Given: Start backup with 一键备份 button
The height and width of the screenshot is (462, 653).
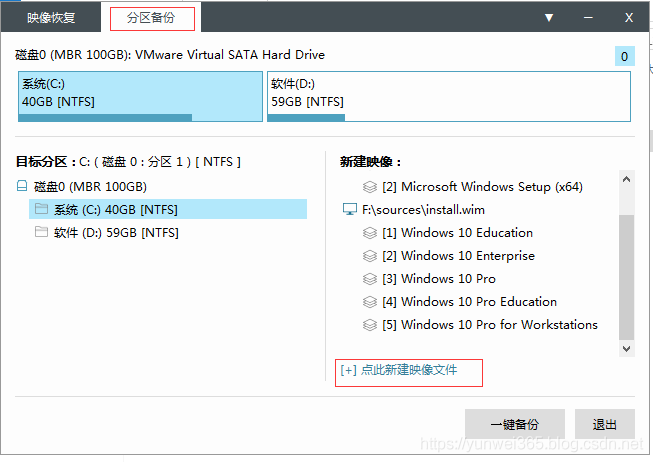Looking at the screenshot, I should [x=515, y=424].
